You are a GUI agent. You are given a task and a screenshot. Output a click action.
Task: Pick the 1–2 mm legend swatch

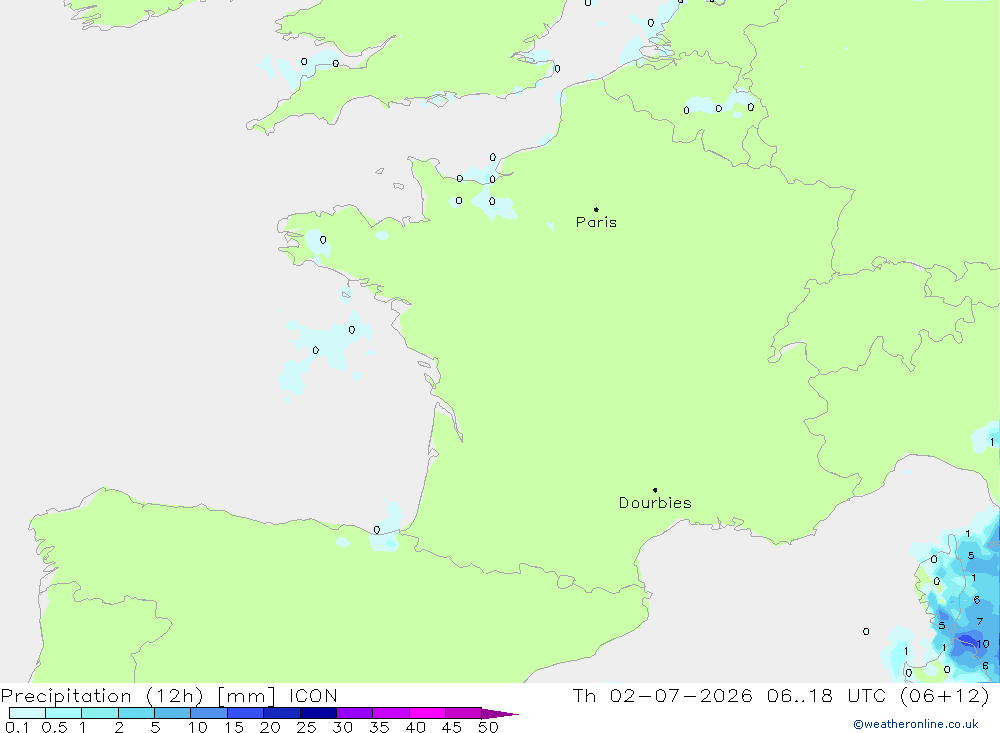click(100, 713)
